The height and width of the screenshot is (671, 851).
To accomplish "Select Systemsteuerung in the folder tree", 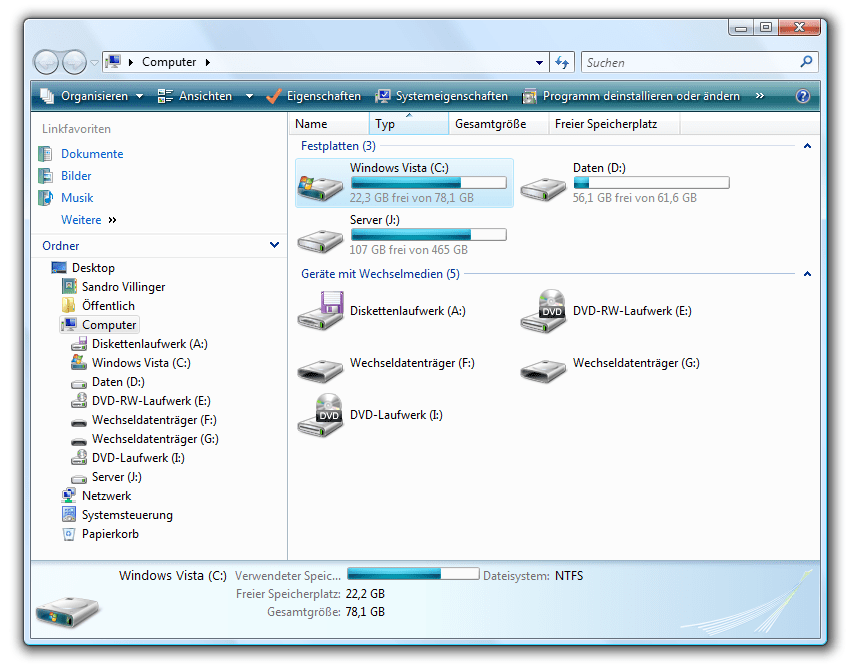I will pos(127,515).
